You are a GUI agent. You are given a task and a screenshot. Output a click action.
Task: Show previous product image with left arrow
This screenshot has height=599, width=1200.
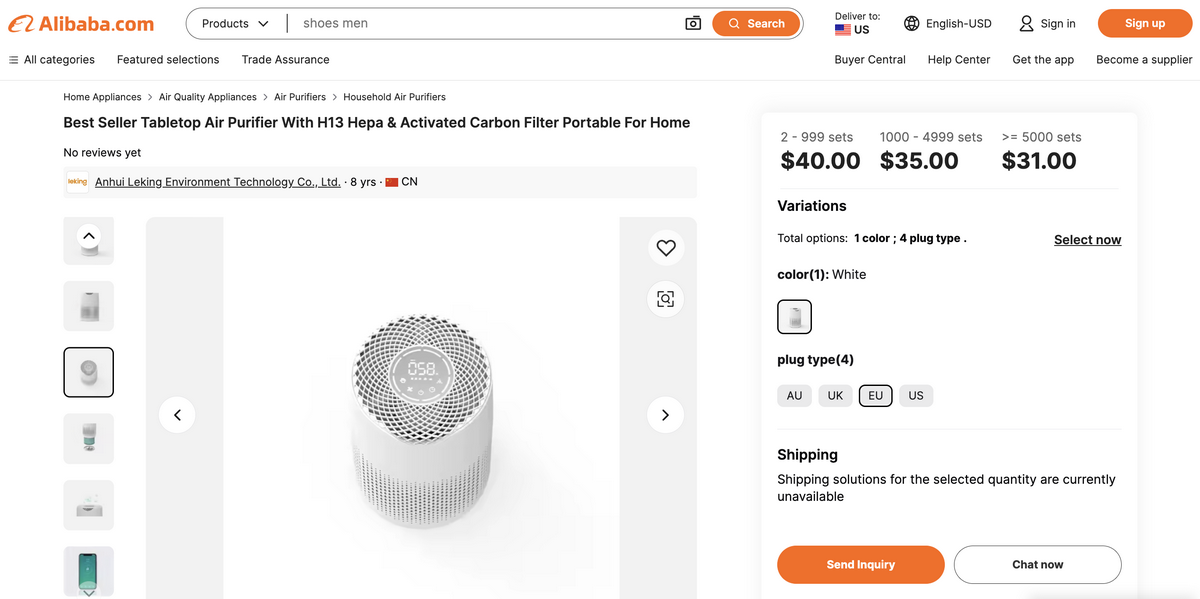(177, 414)
